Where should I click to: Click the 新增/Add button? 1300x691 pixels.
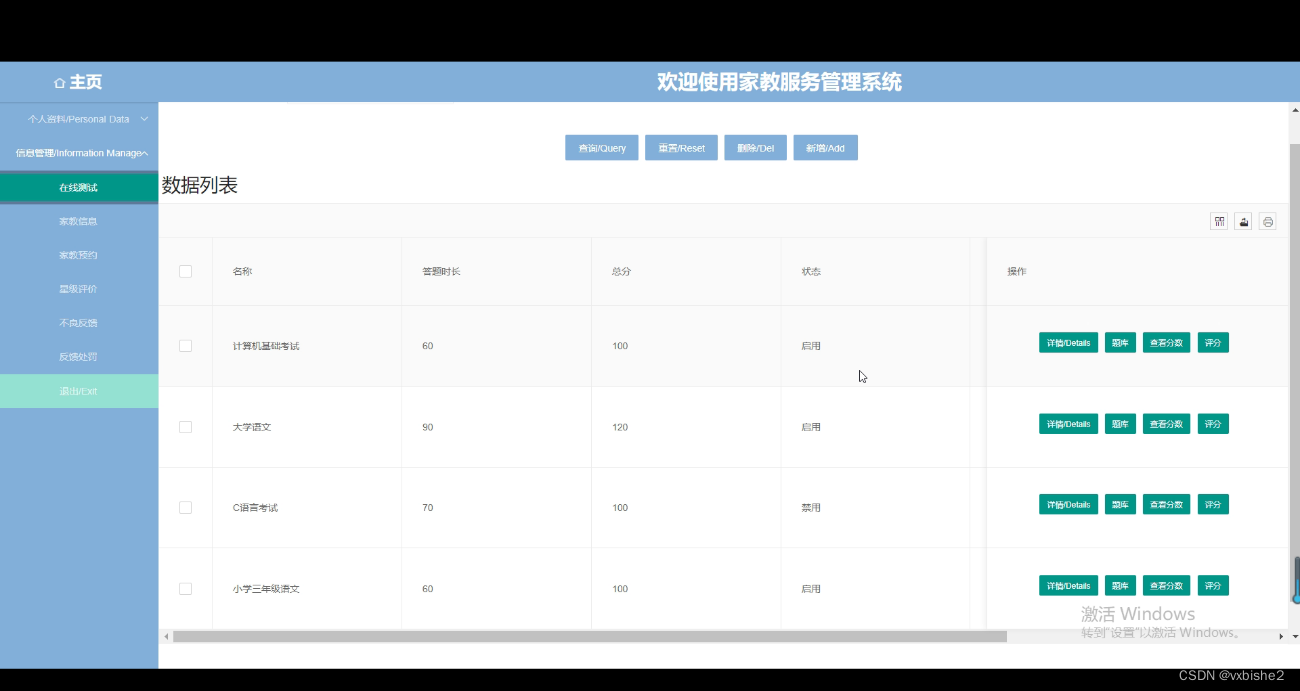826,148
